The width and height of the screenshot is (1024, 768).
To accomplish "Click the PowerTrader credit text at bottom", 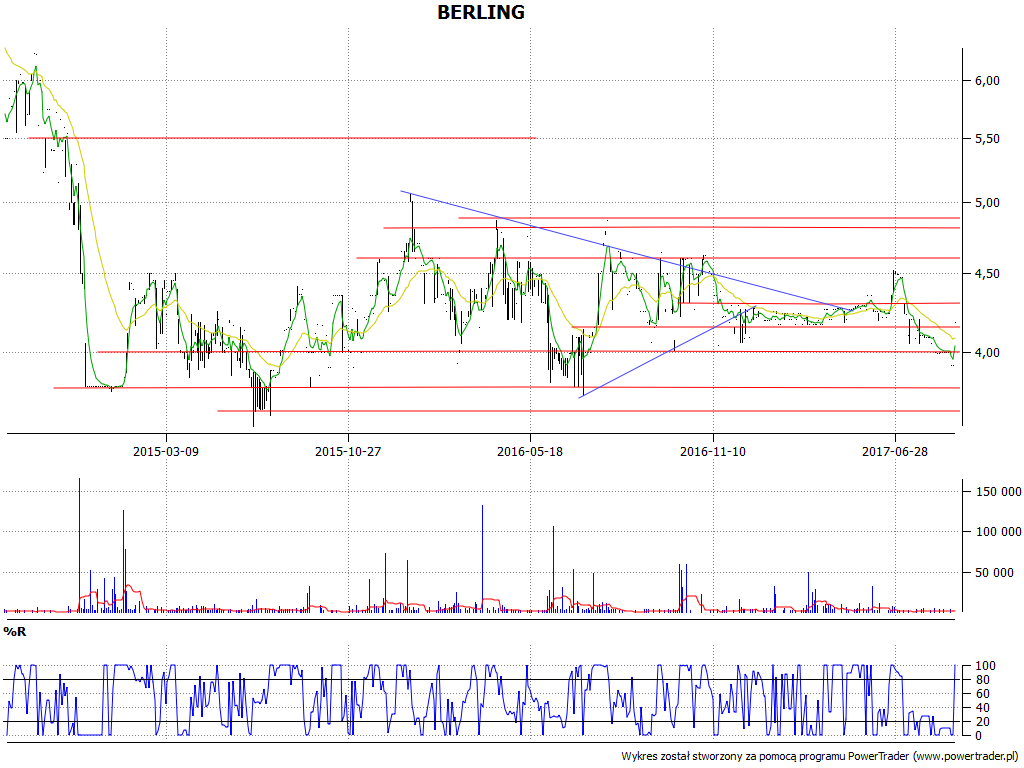I will [822, 756].
